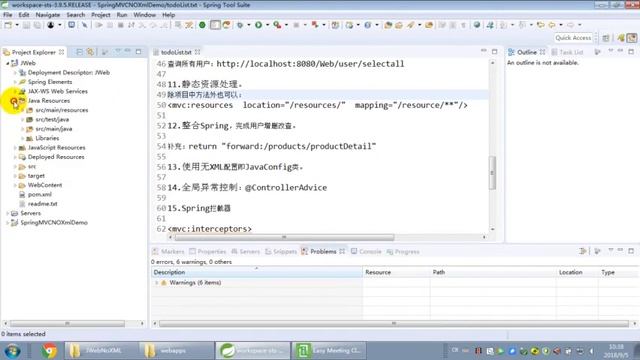Open the Debug dropdown arrow
This screenshot has height=360, width=640.
click(249, 25)
